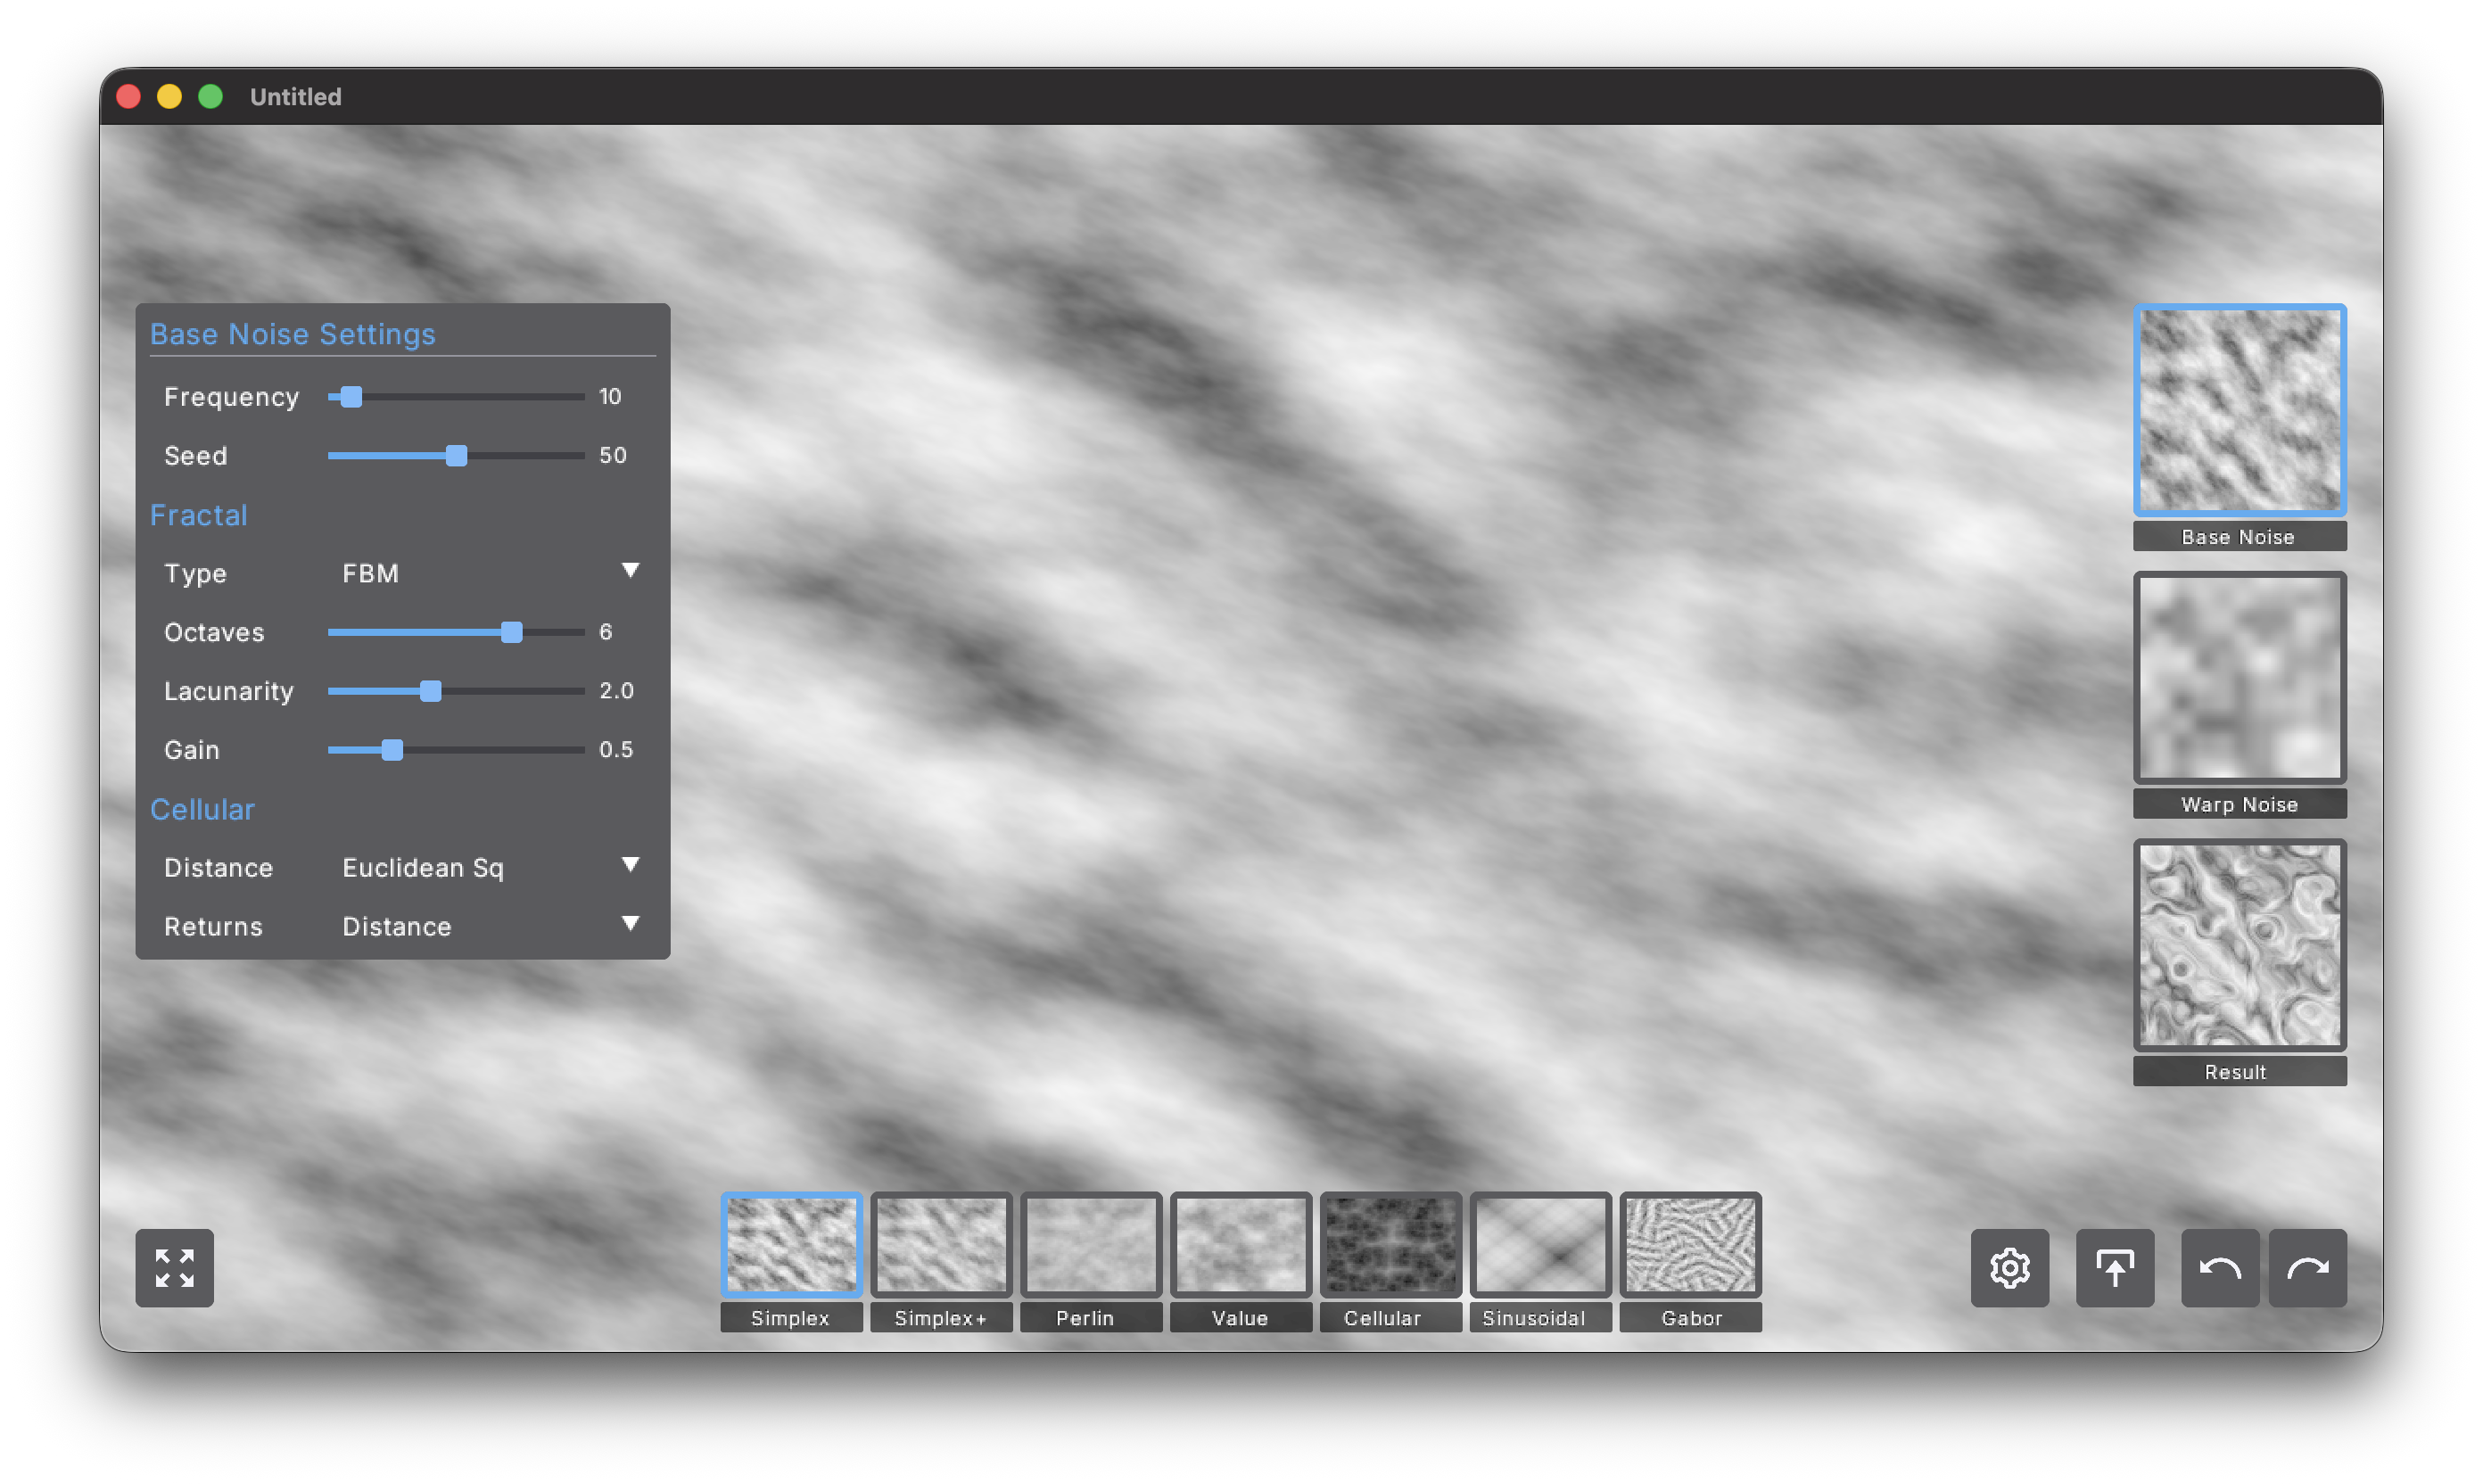This screenshot has width=2483, height=1484.
Task: Click the export upload arrow icon
Action: (x=2114, y=1267)
